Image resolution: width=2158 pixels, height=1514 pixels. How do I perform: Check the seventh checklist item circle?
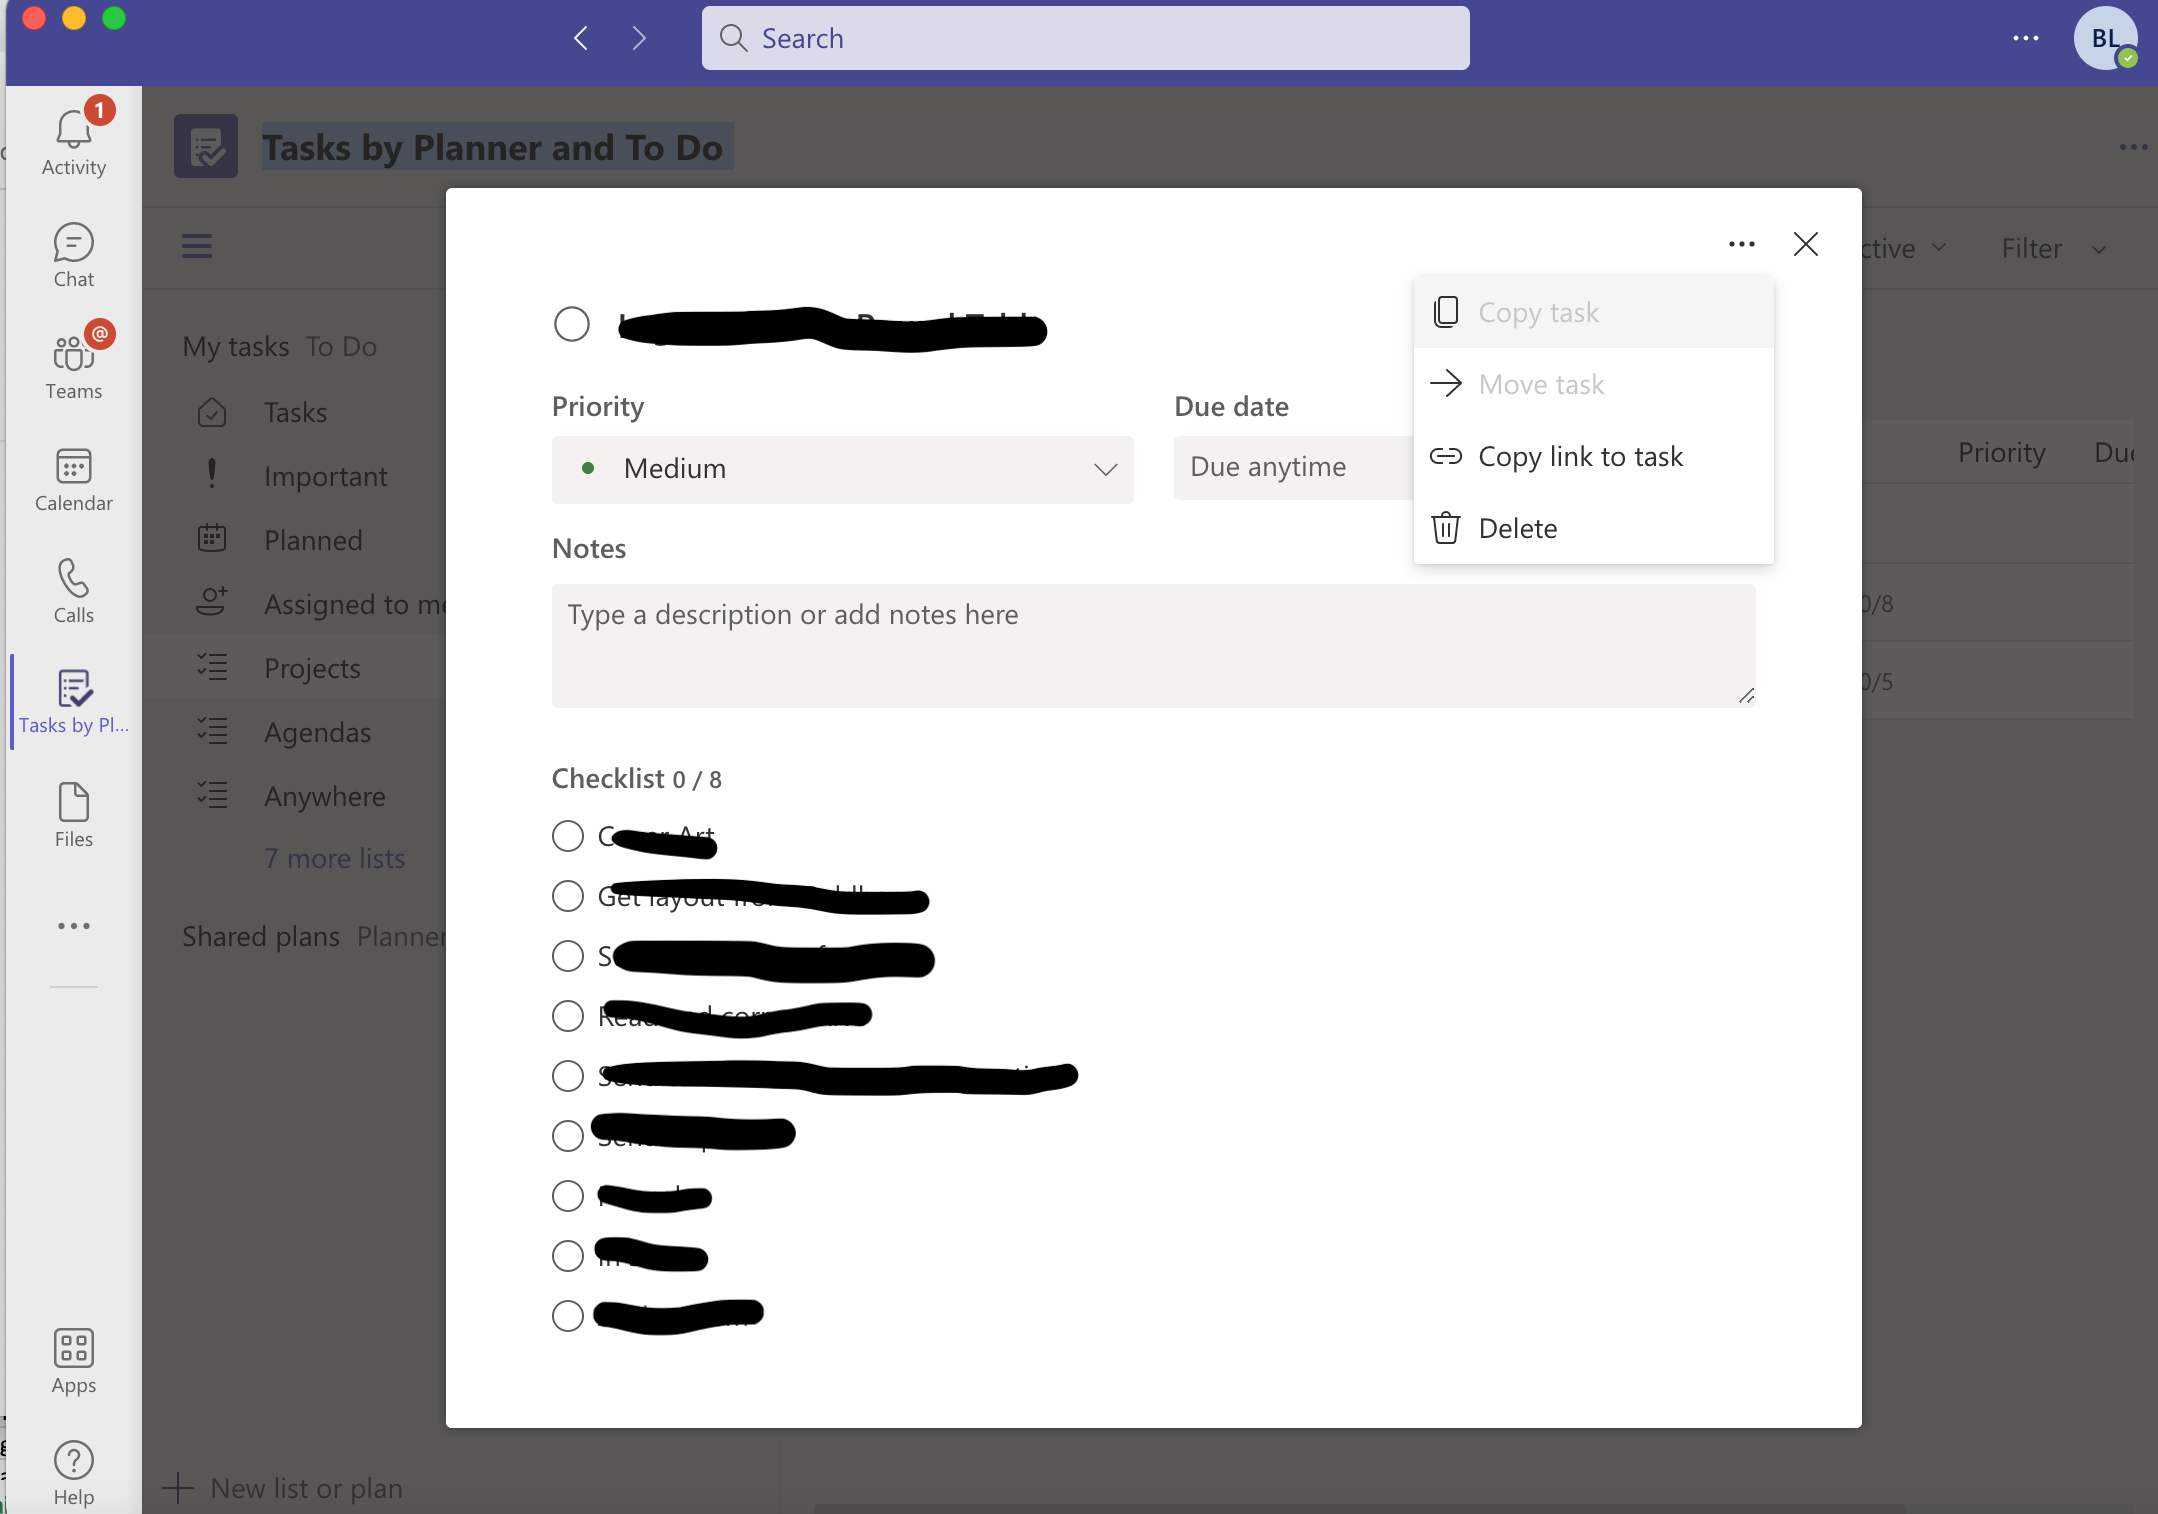[568, 1196]
